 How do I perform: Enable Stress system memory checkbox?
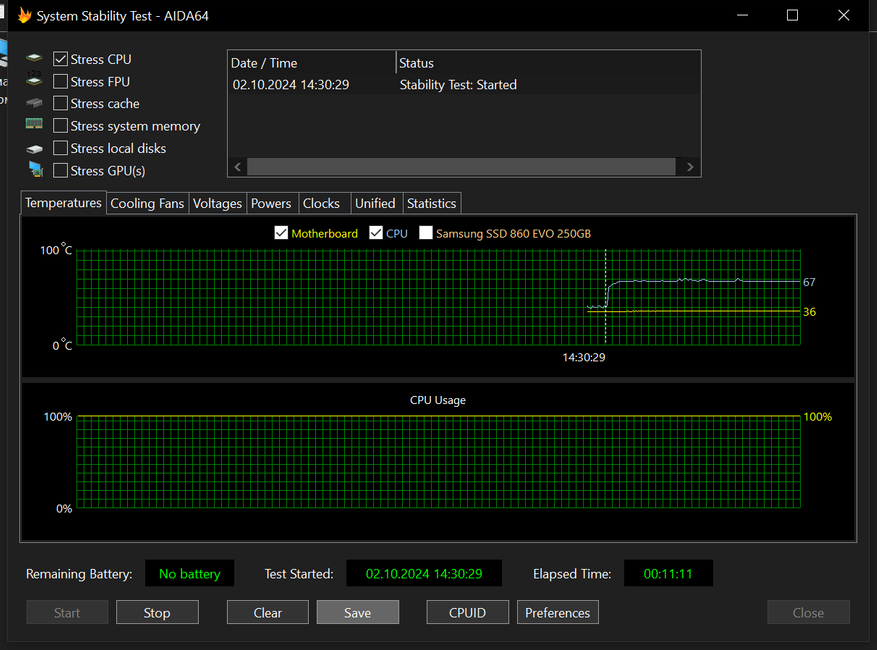pos(61,126)
